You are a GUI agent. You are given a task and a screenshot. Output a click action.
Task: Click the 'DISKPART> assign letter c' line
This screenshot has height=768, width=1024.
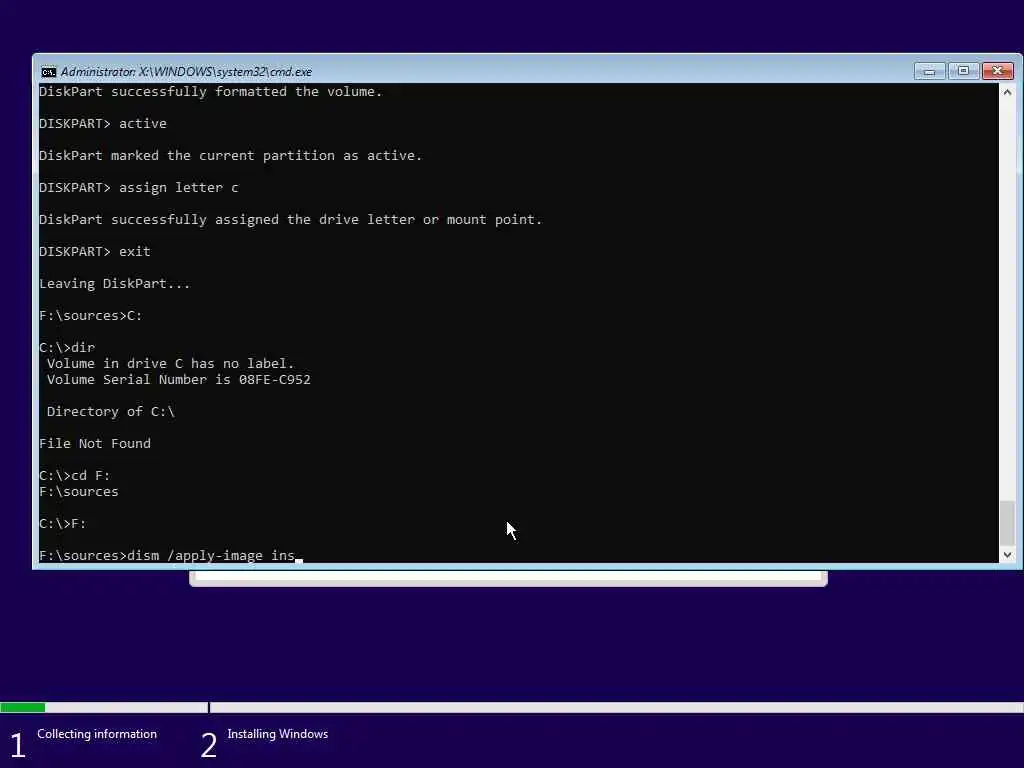[x=138, y=187]
